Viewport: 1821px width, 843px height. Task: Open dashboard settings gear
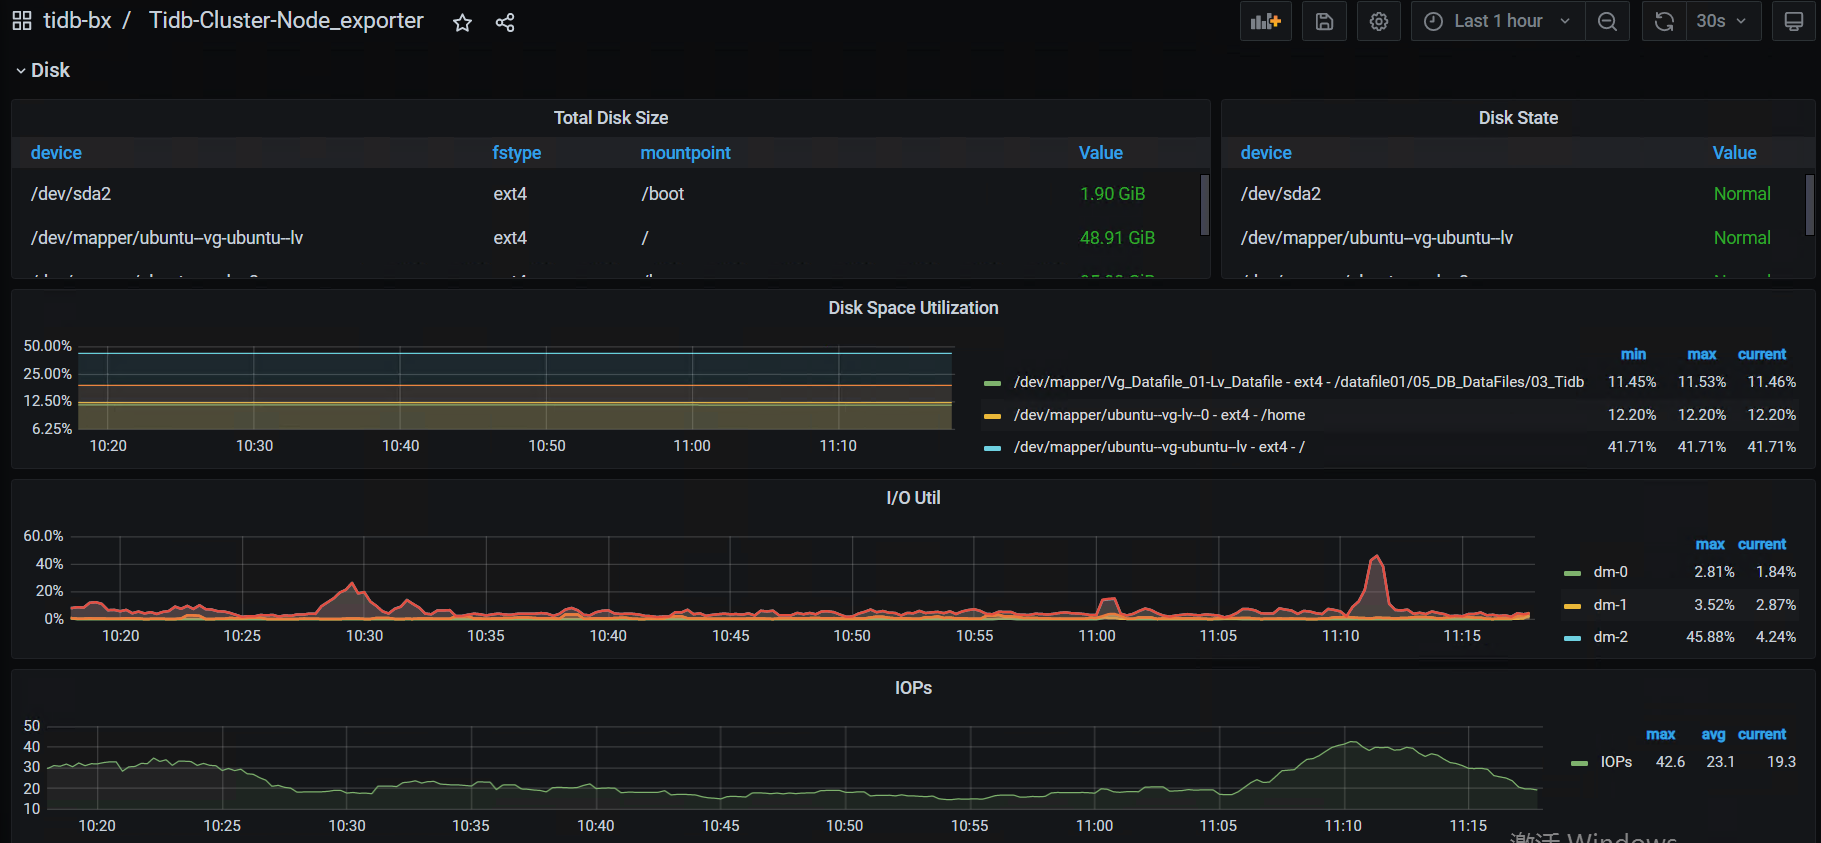[x=1378, y=21]
